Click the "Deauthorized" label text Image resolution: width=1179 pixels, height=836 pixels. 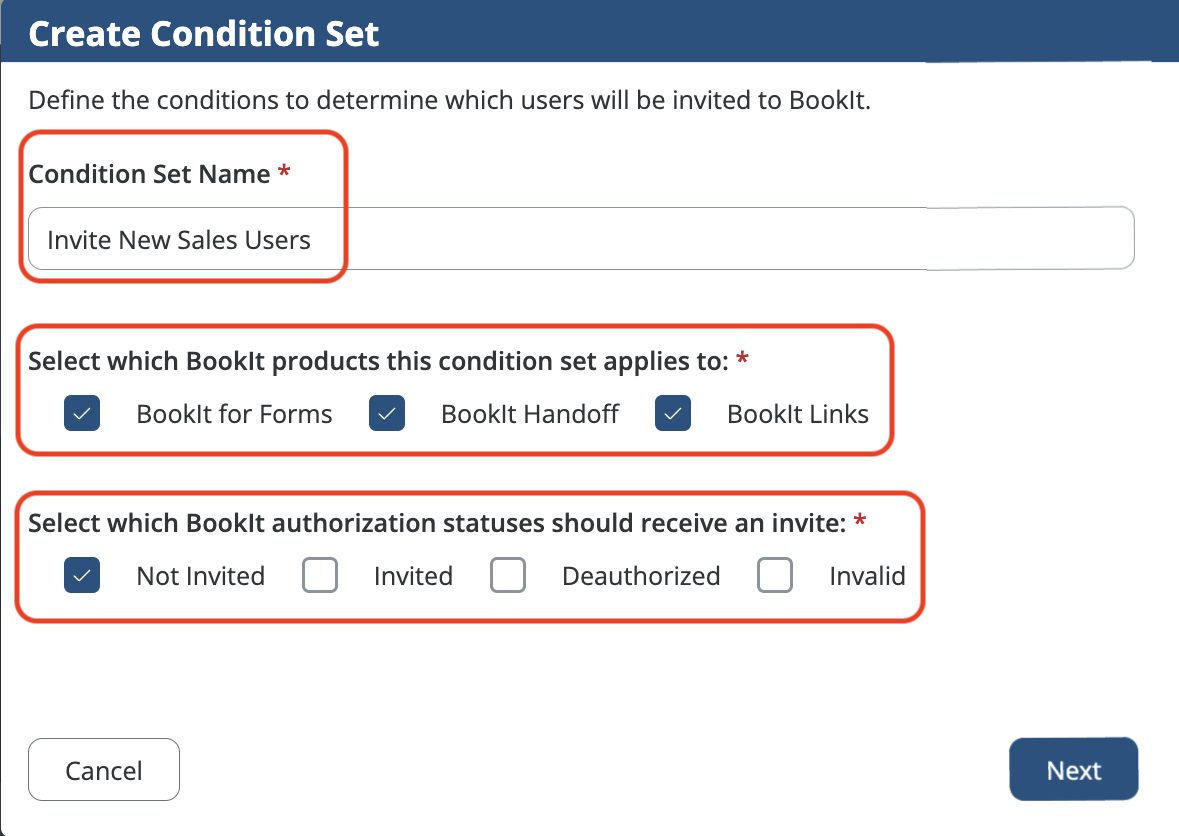coord(641,576)
